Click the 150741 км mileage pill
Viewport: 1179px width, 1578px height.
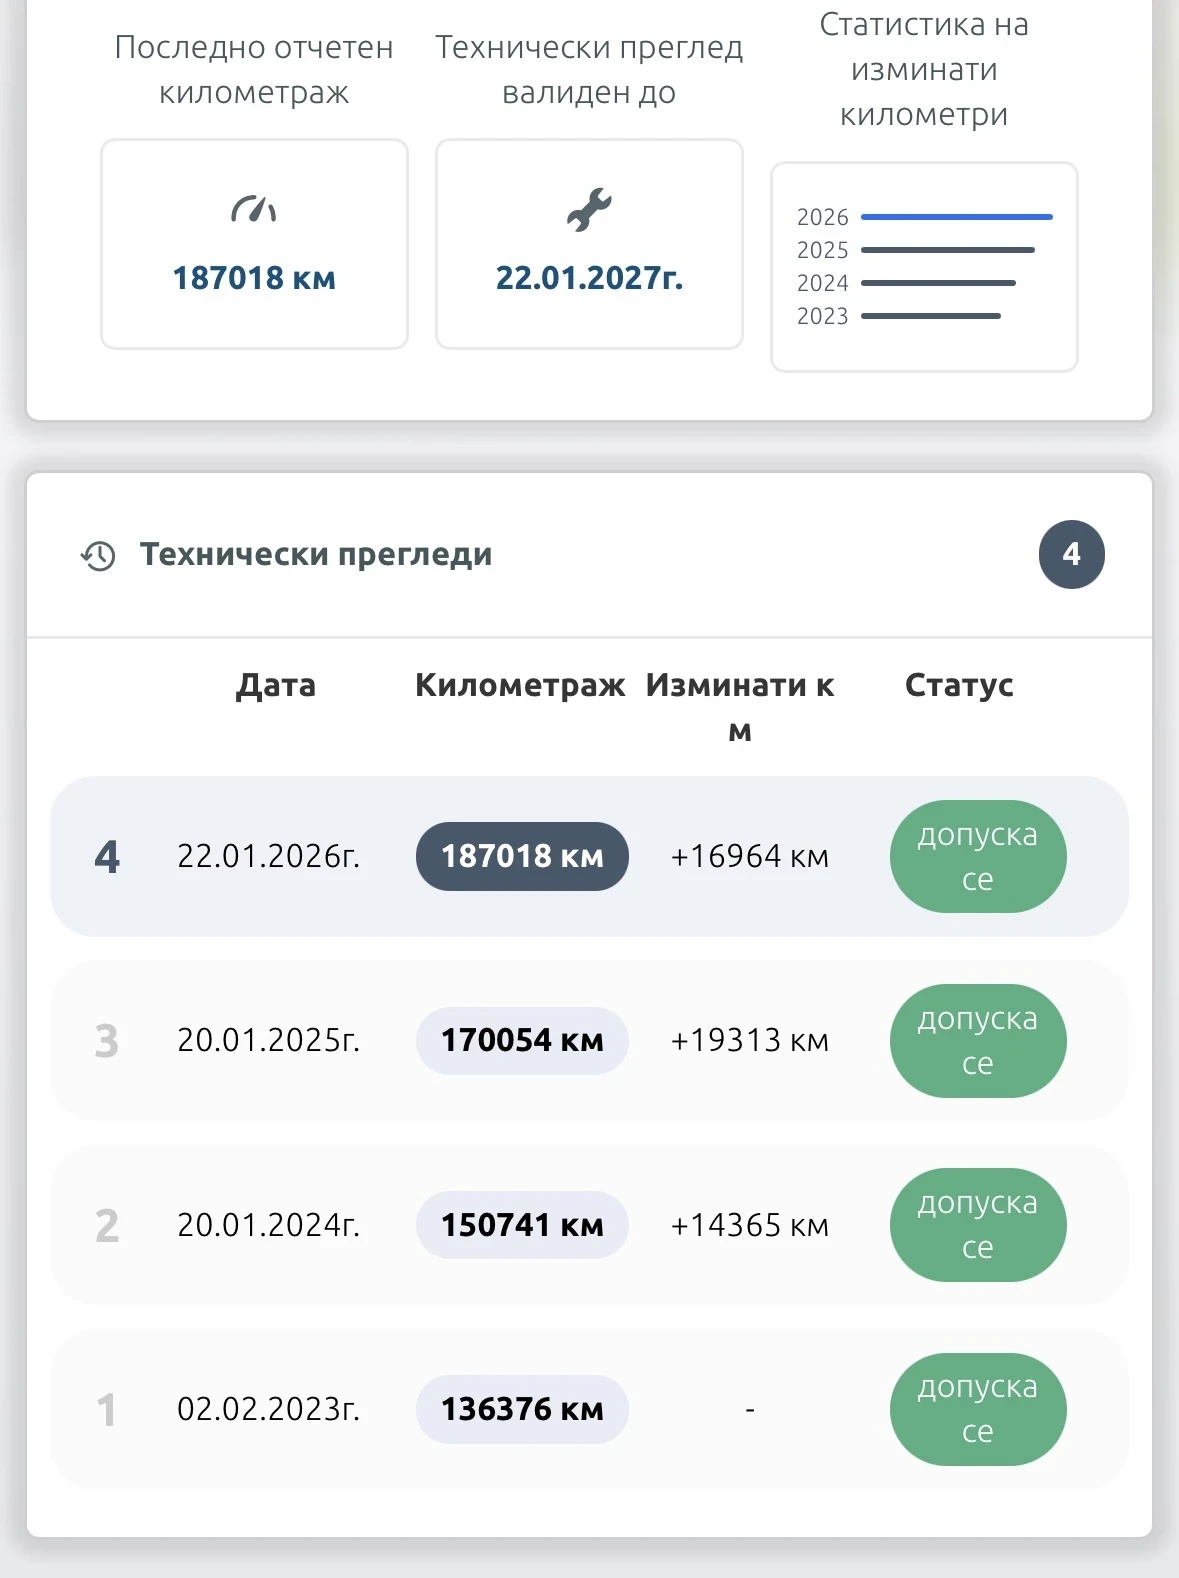(x=522, y=1225)
